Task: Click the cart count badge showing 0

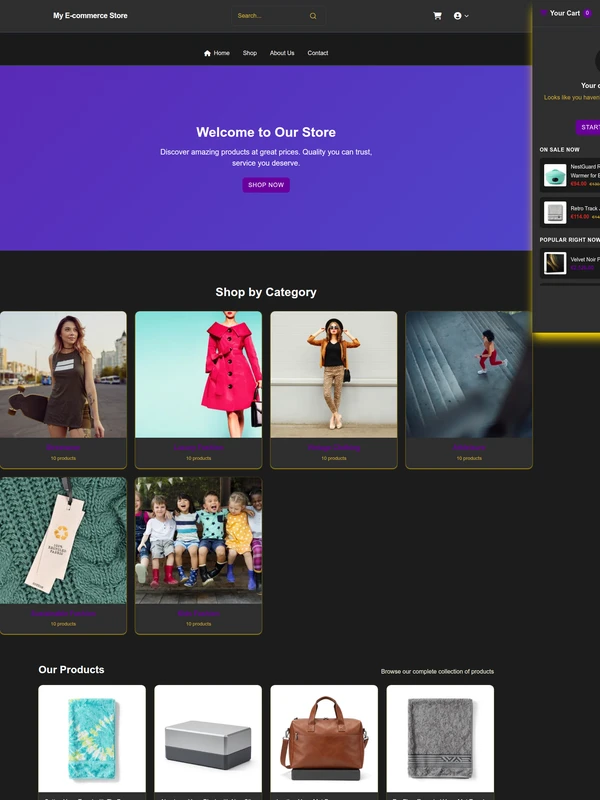Action: click(587, 13)
